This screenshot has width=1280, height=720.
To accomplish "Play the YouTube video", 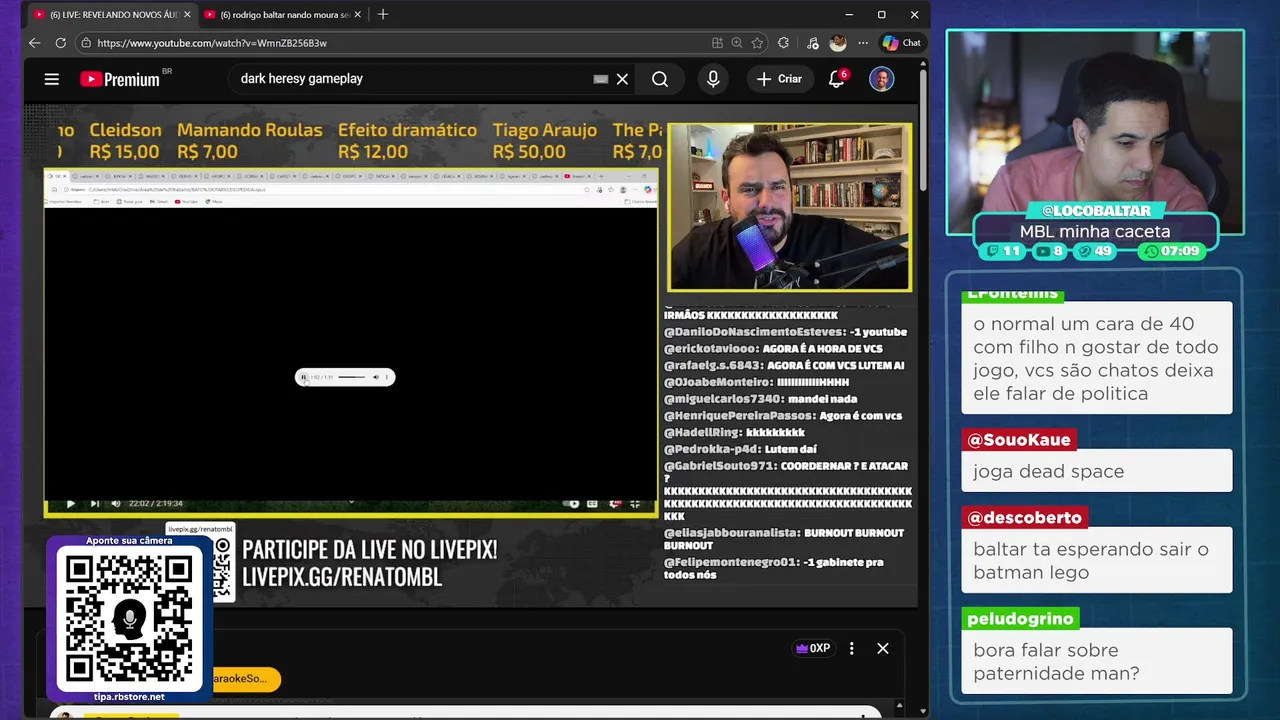I will click(x=70, y=503).
